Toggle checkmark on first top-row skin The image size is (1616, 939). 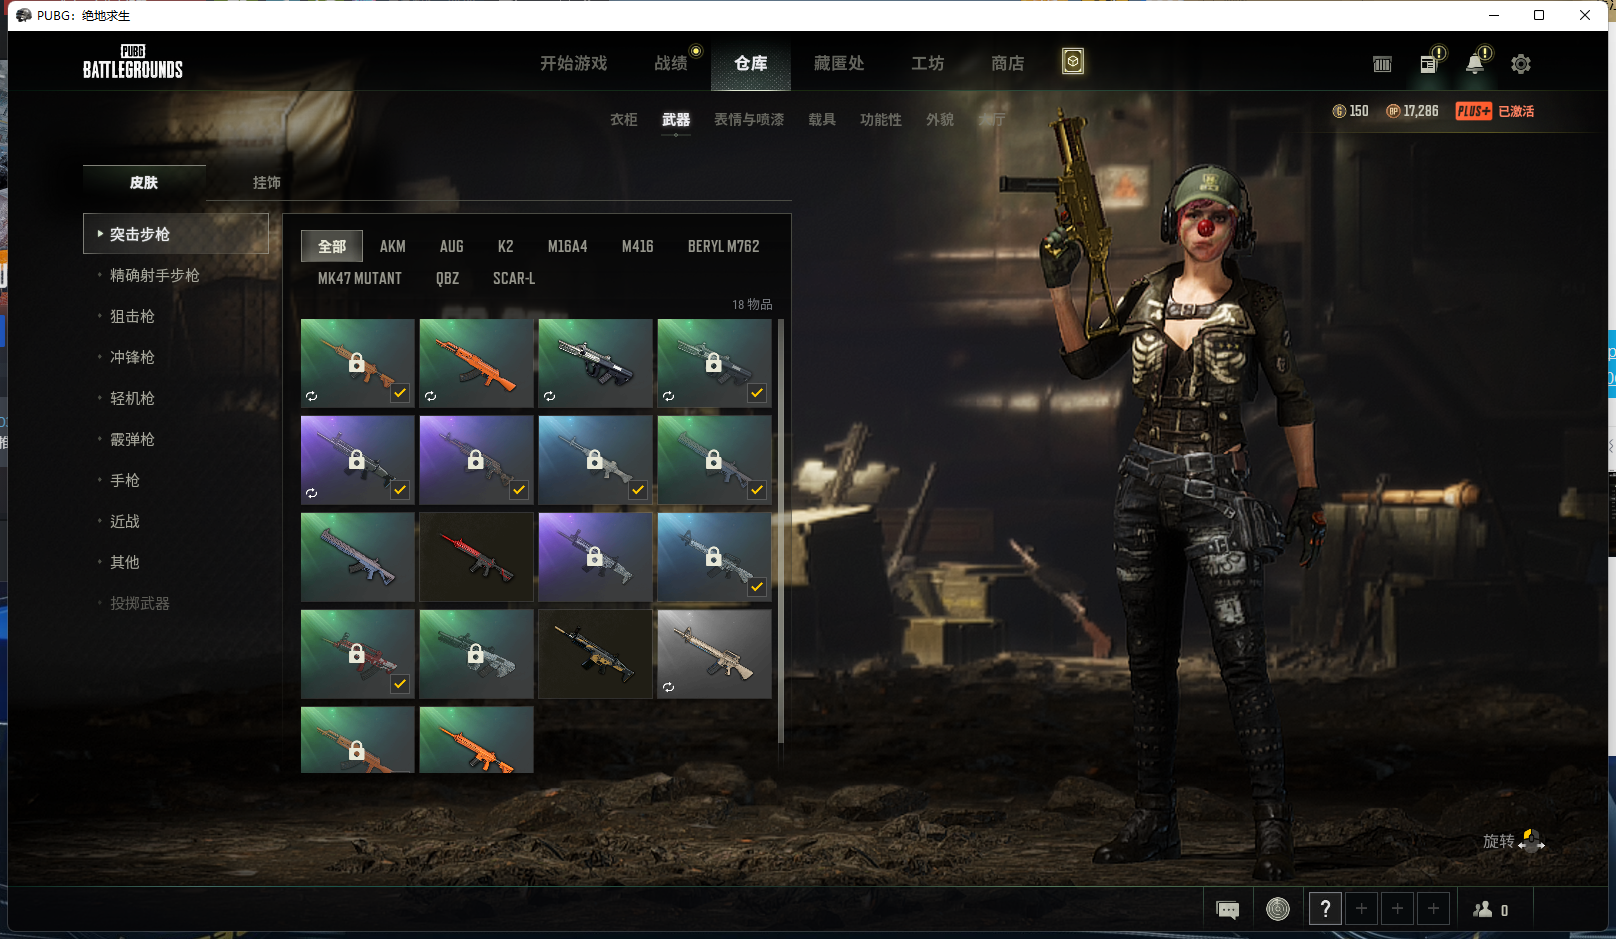(x=400, y=393)
